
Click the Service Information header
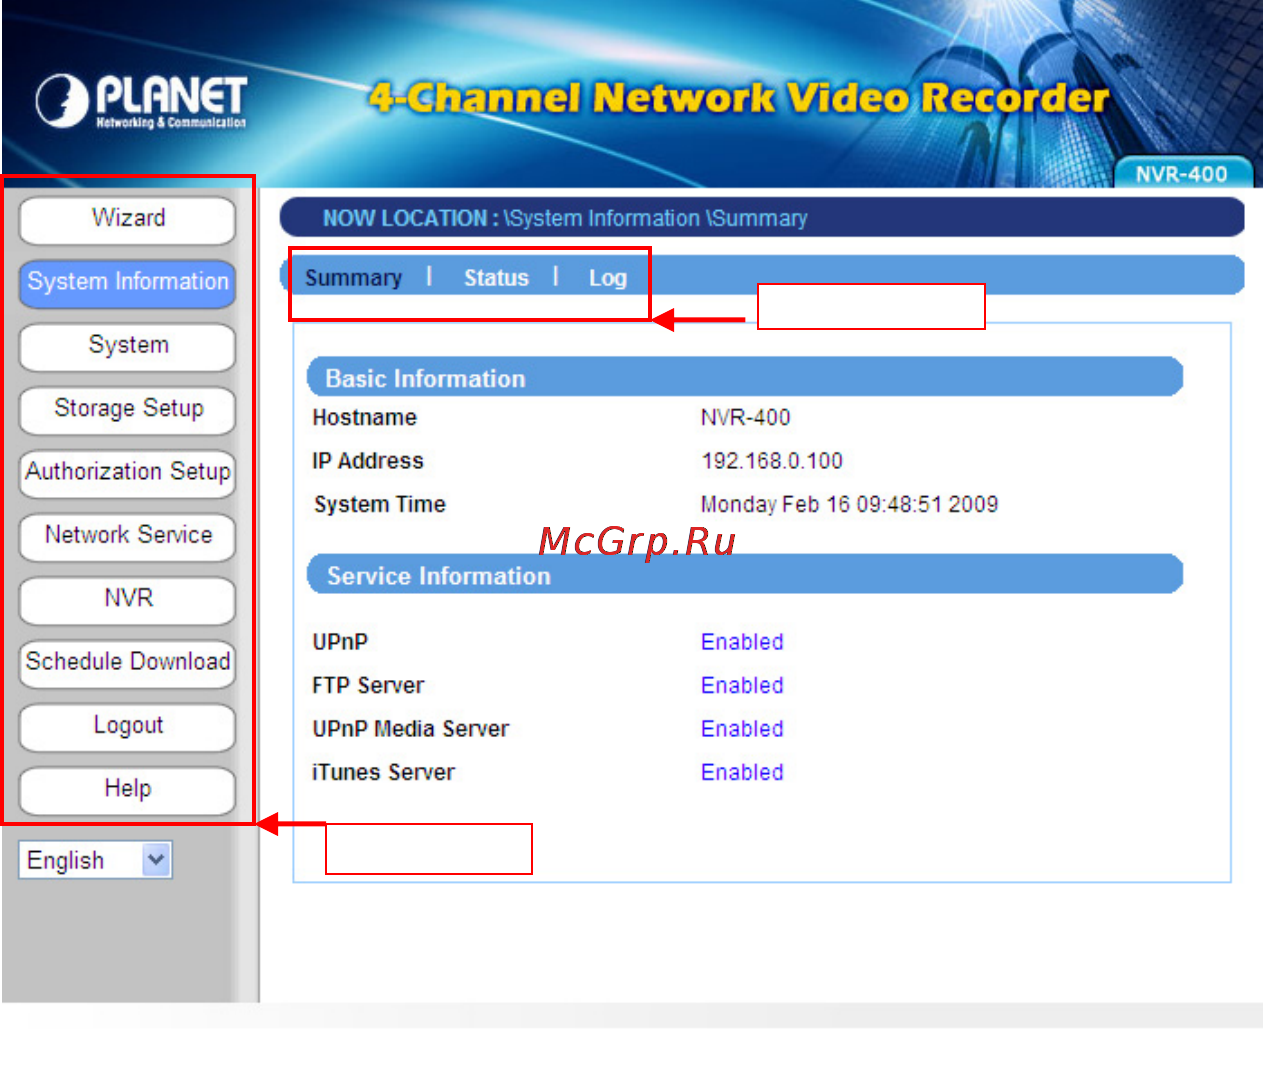point(745,575)
